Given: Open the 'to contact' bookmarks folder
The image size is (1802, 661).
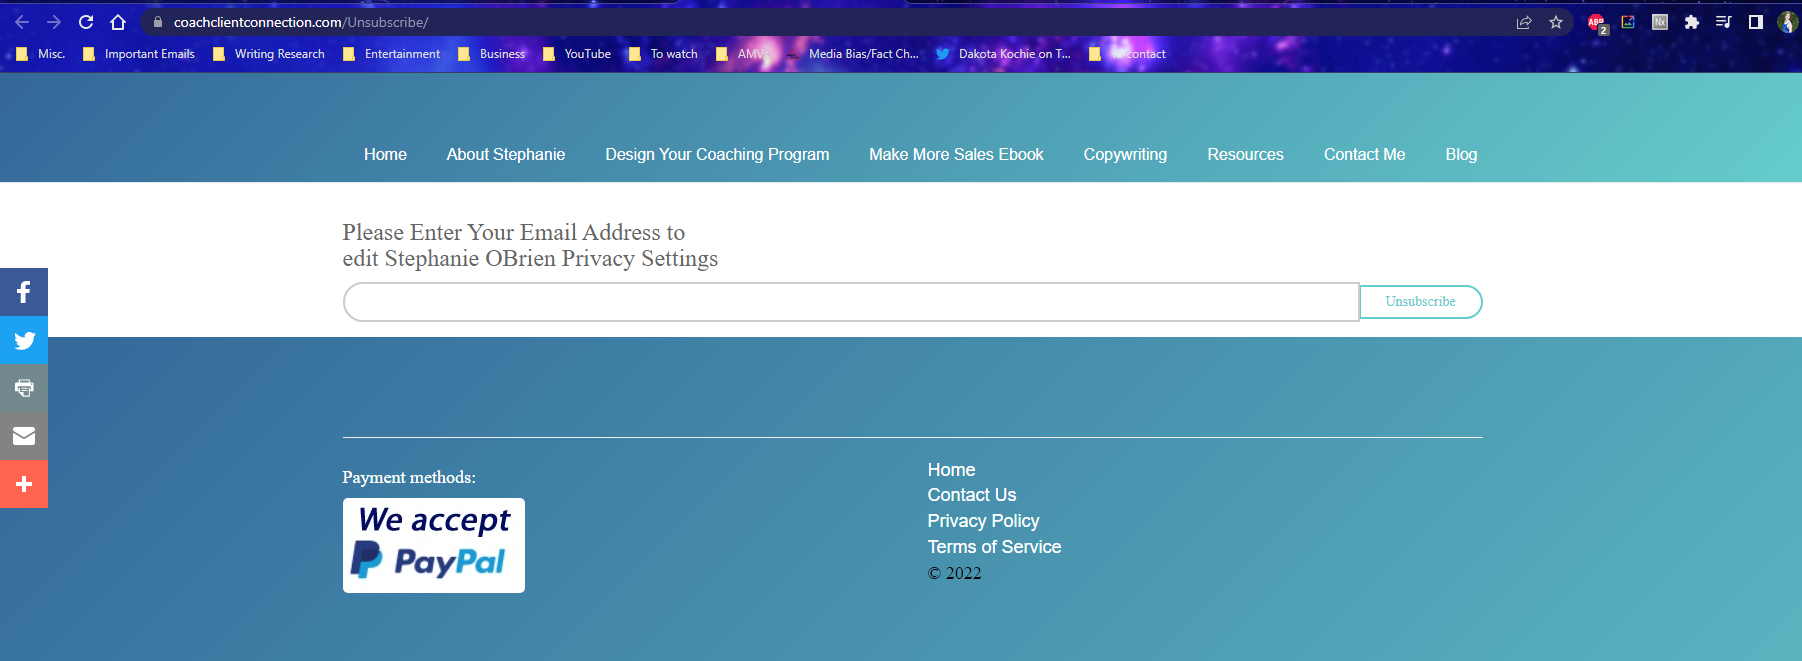Looking at the screenshot, I should (x=1127, y=54).
